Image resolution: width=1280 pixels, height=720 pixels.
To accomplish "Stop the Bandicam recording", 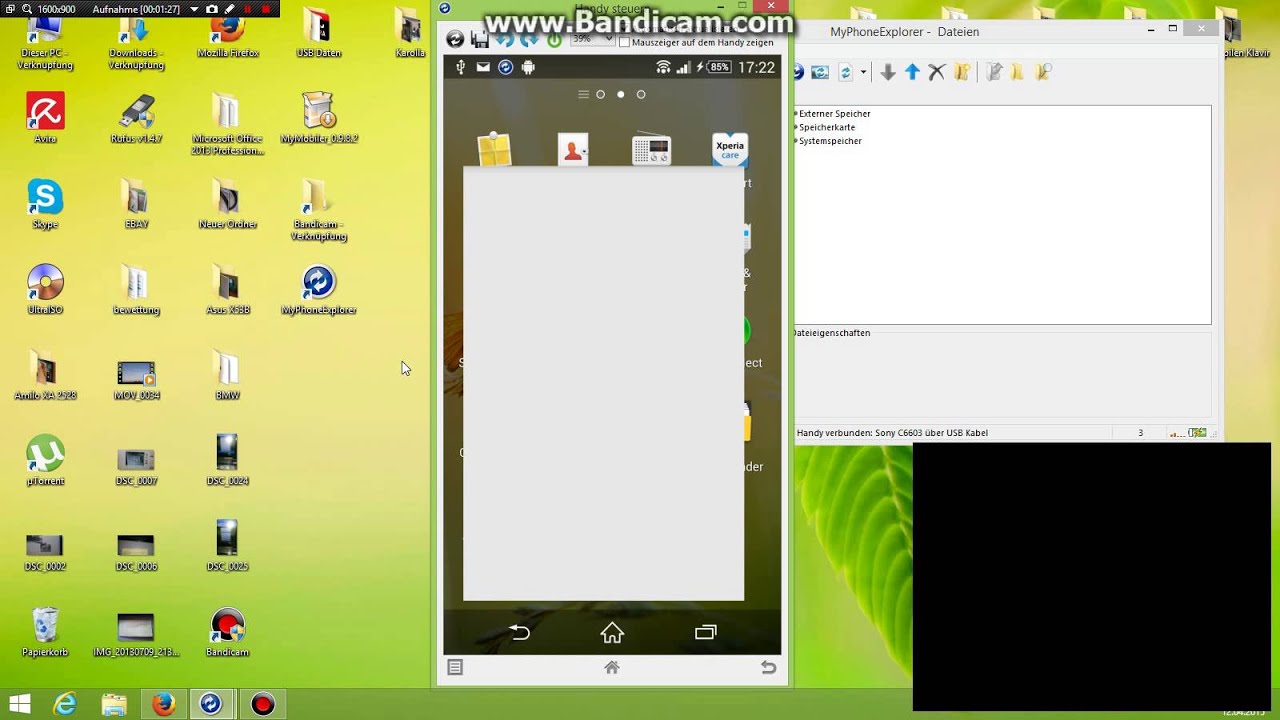I will tap(265, 9).
